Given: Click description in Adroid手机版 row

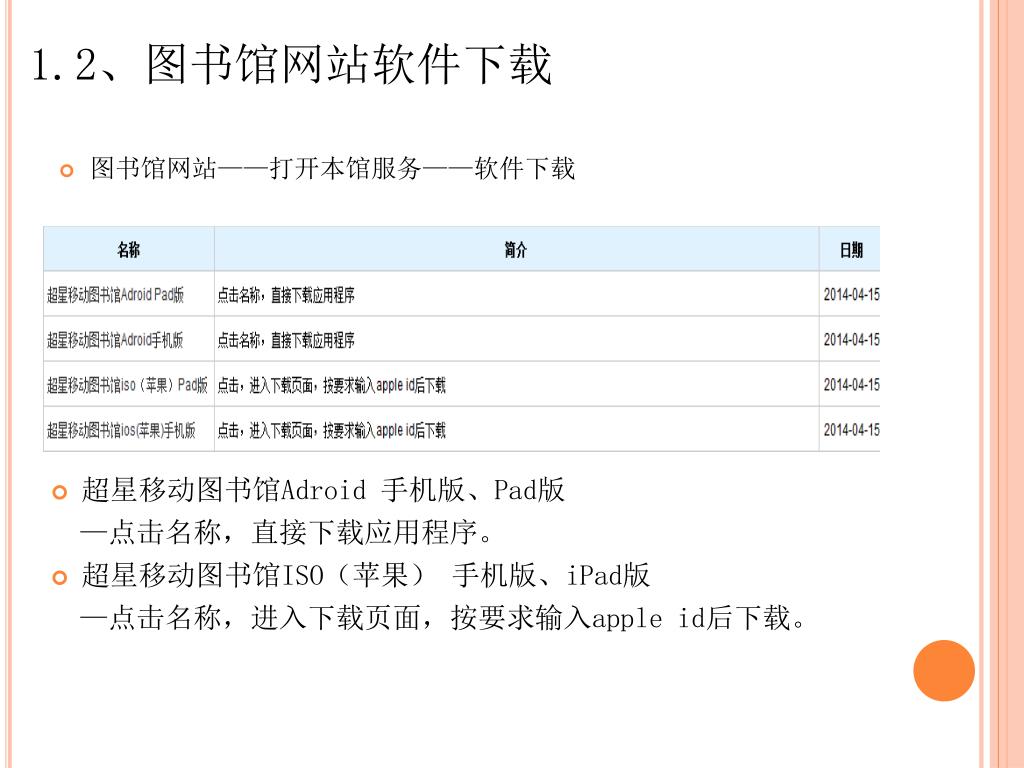Looking at the screenshot, I should click(286, 340).
